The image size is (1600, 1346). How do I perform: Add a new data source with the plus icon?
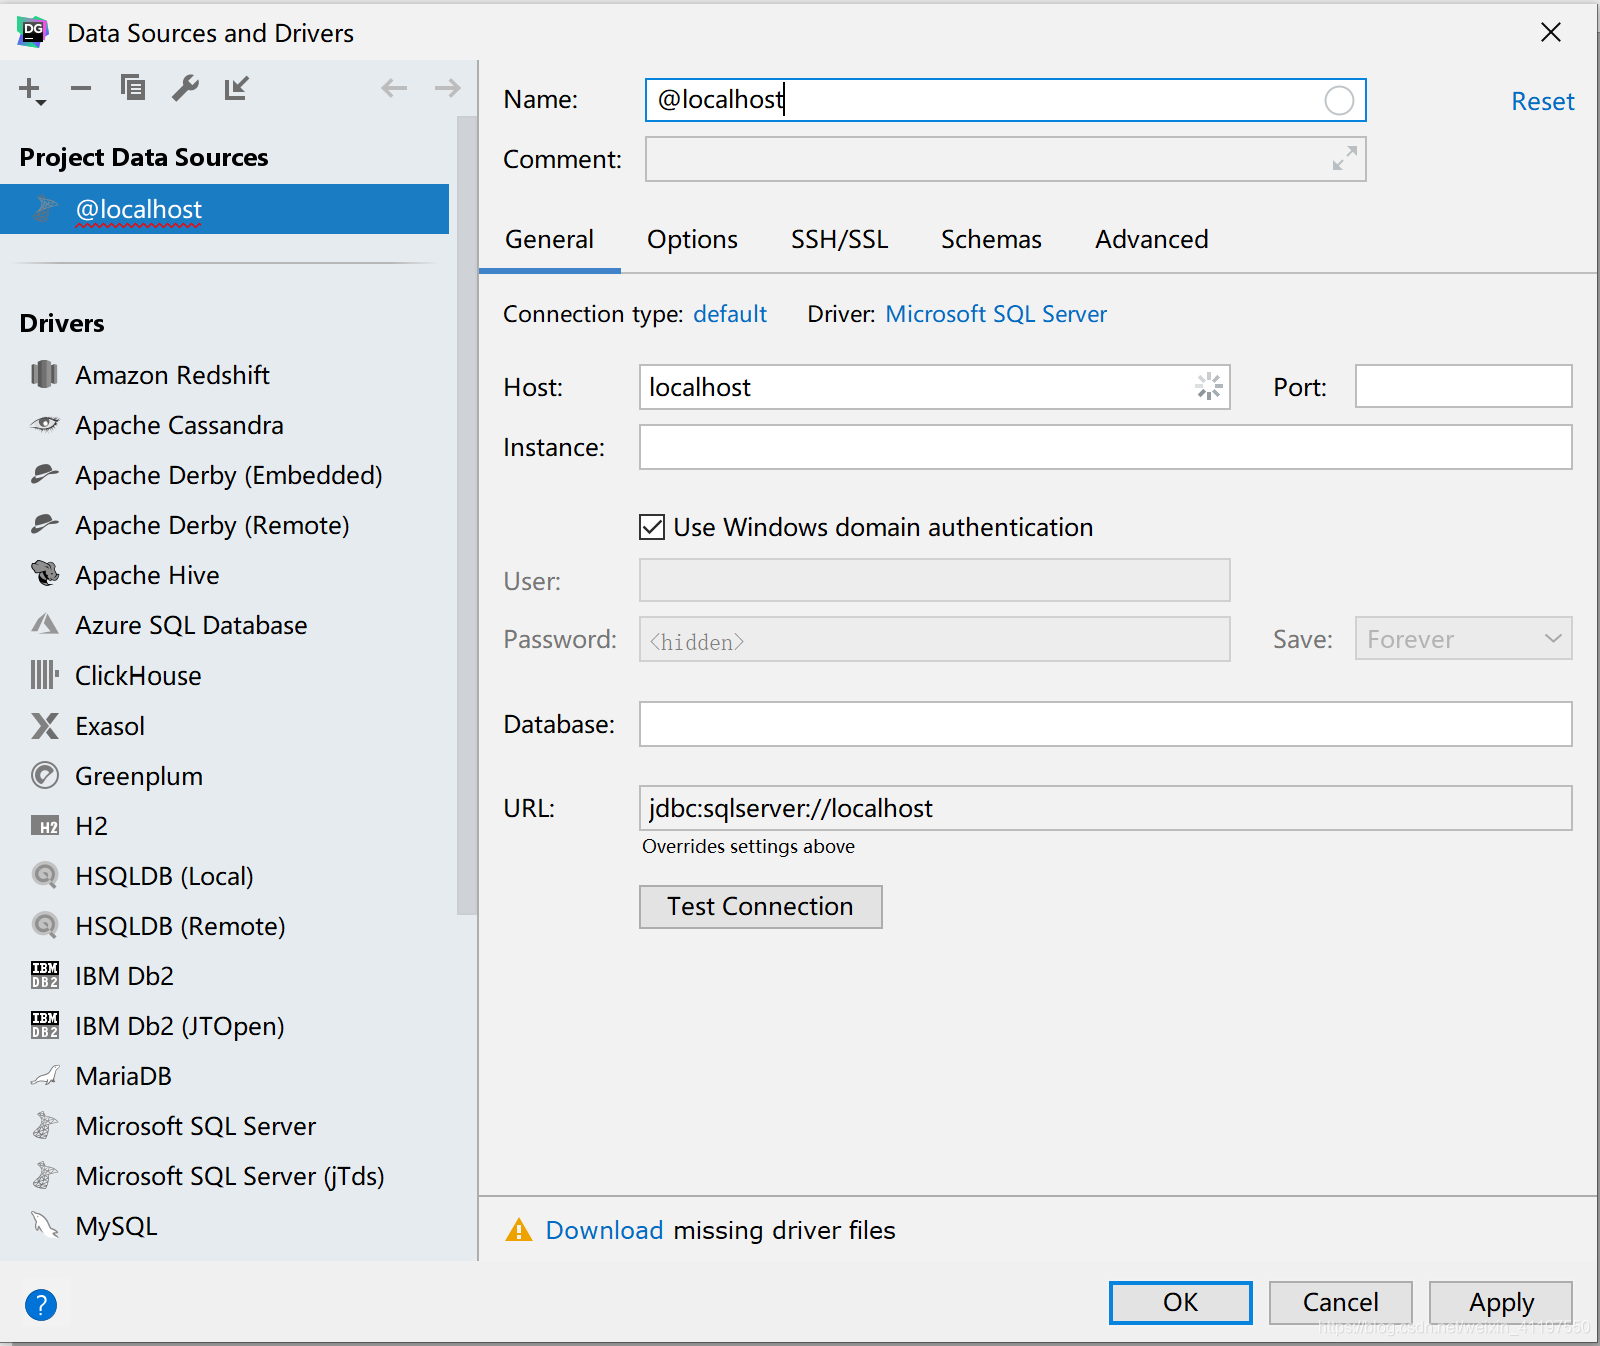[x=29, y=88]
